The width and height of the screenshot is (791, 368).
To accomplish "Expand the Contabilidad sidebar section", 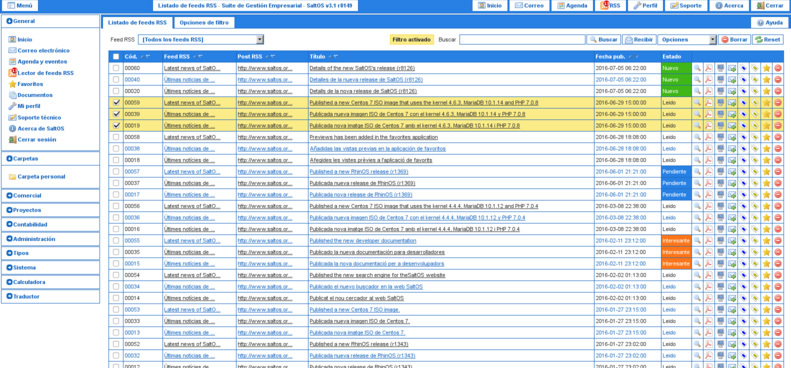I will coord(50,224).
